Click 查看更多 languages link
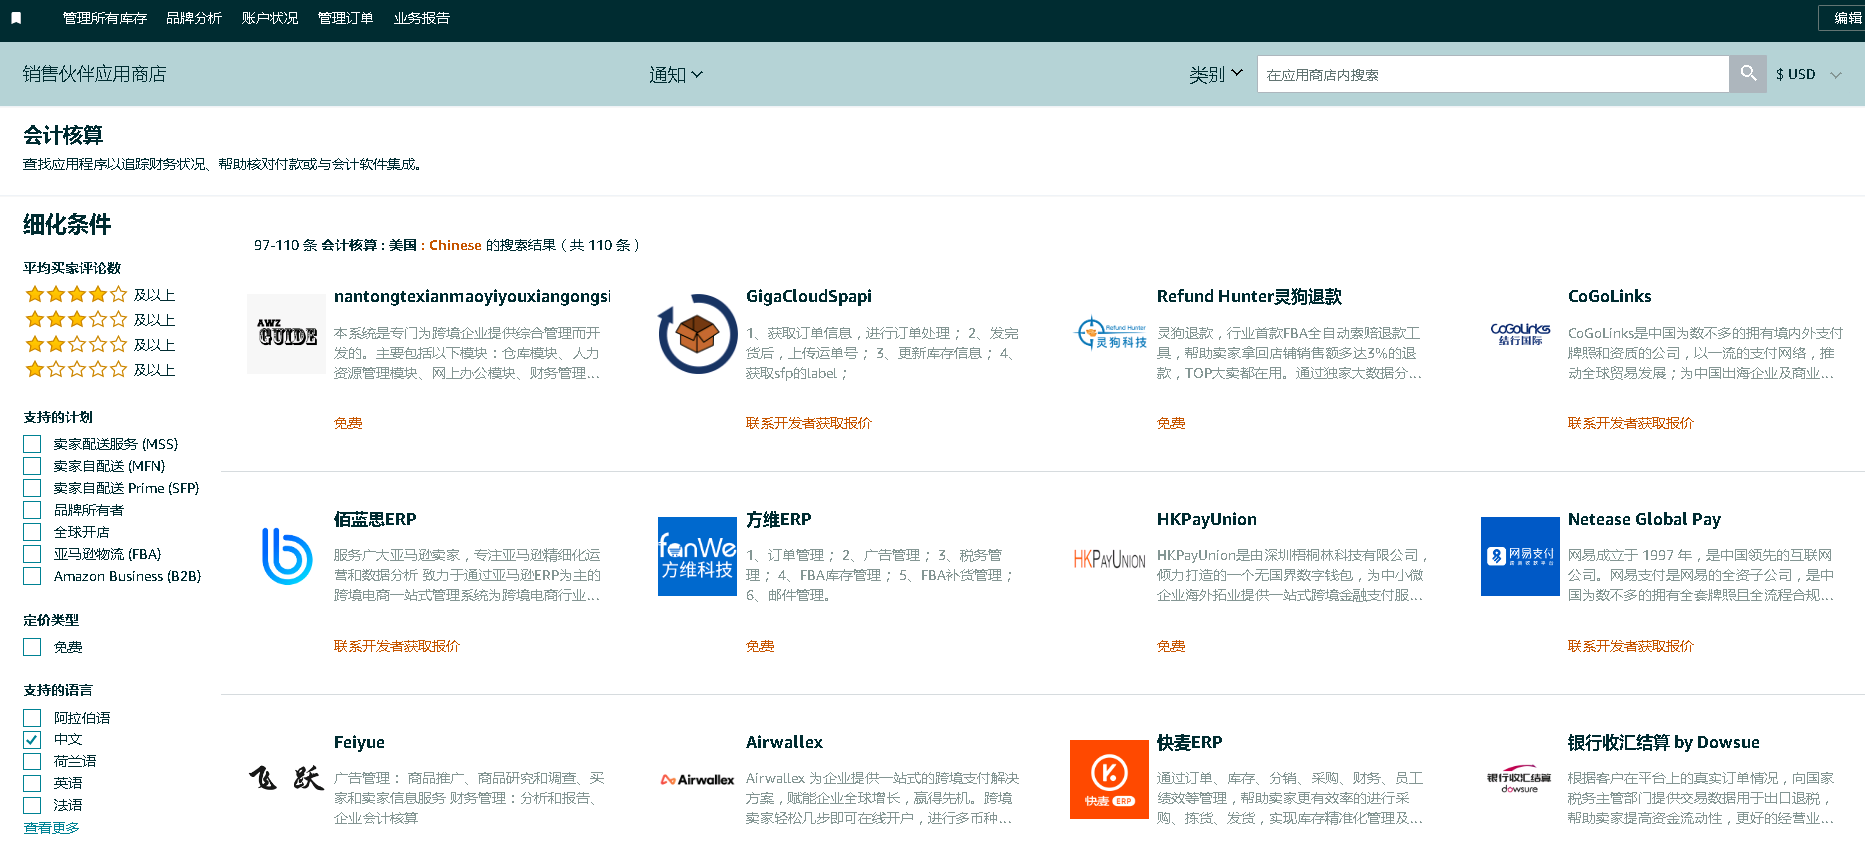This screenshot has height=856, width=1865. [x=52, y=828]
